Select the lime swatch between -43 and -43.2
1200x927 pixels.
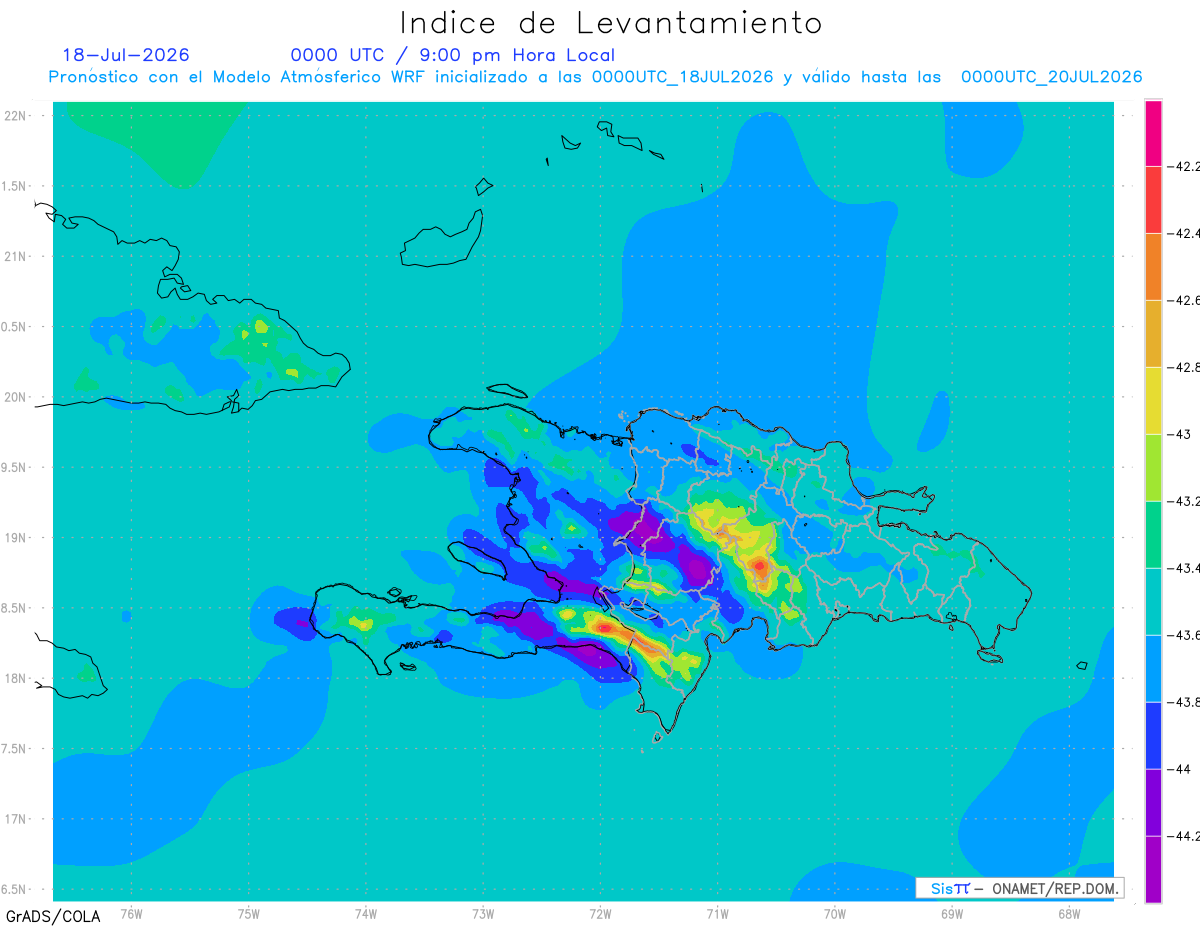1153,467
